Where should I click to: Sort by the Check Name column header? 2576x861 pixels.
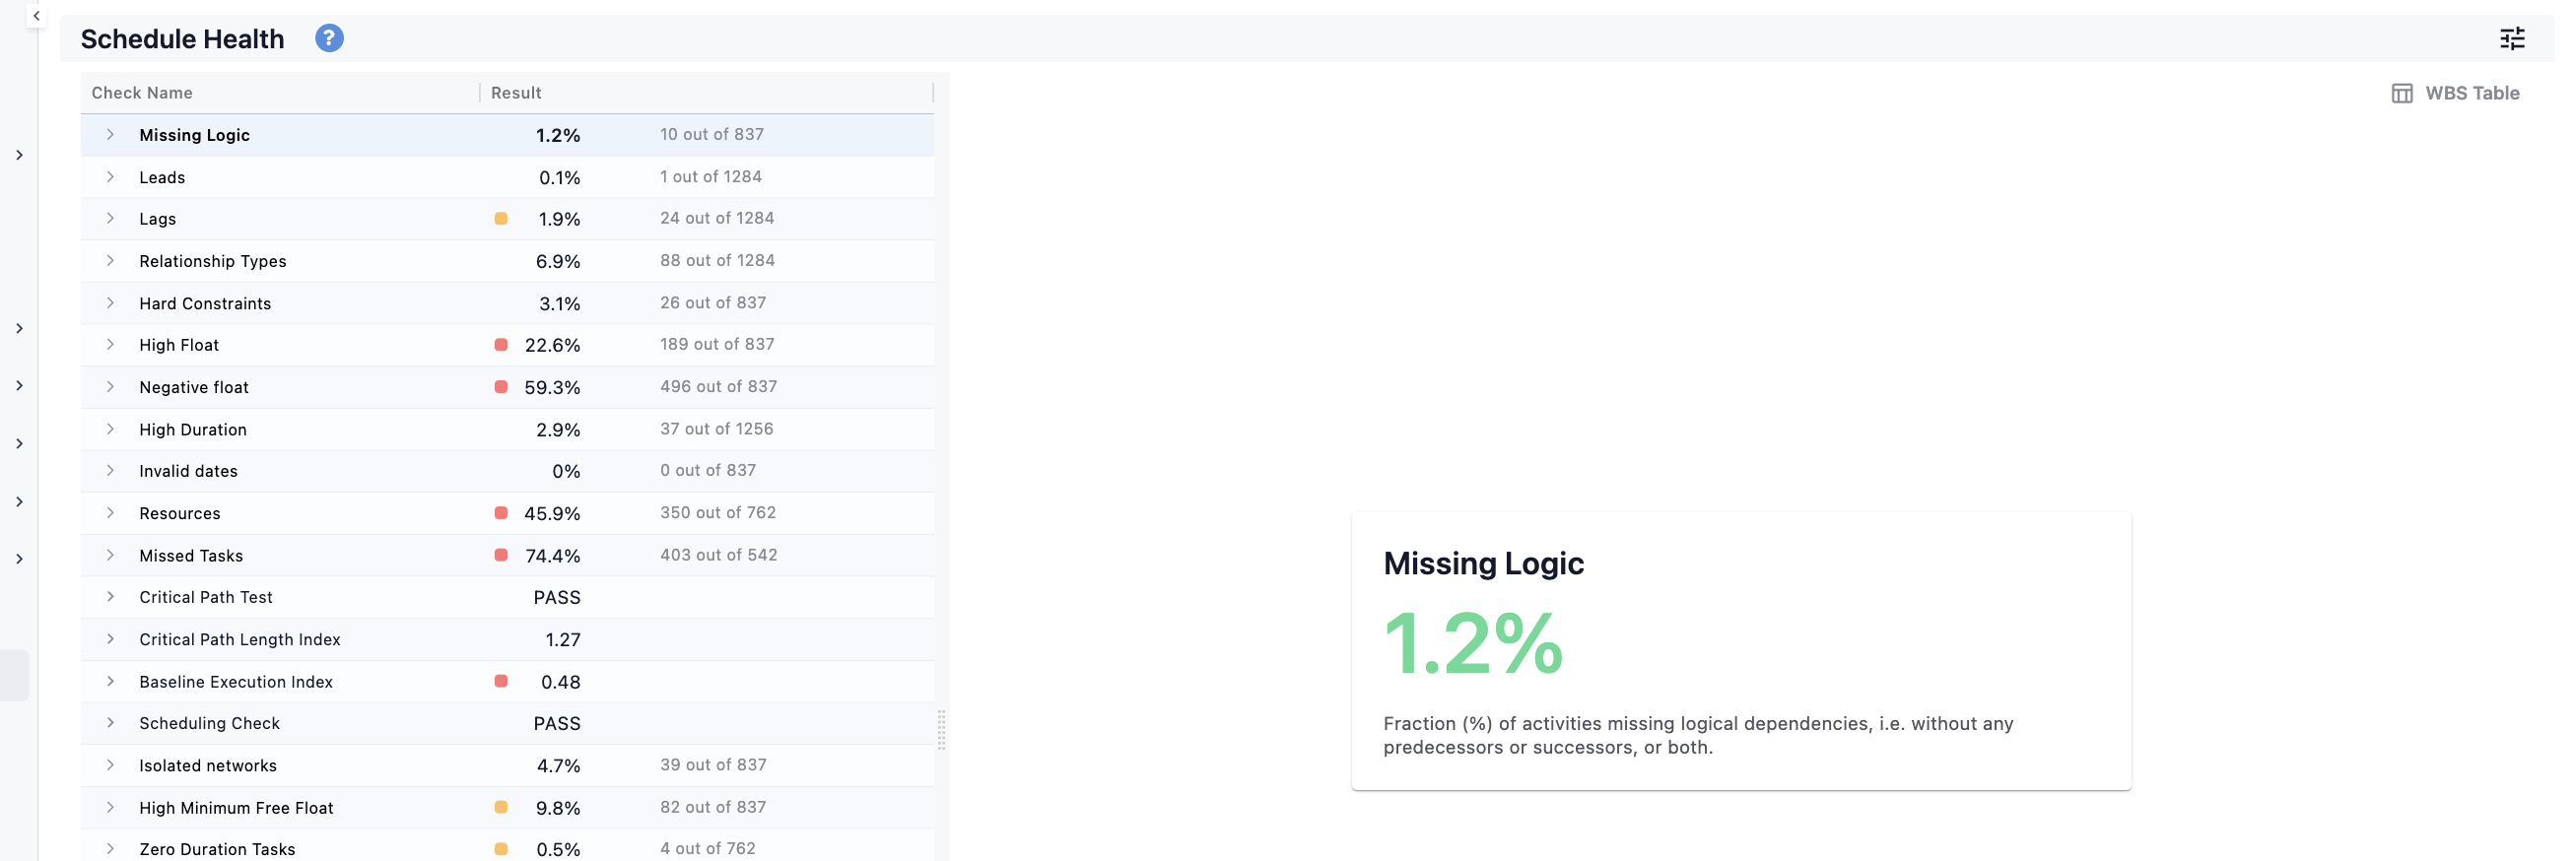click(142, 93)
